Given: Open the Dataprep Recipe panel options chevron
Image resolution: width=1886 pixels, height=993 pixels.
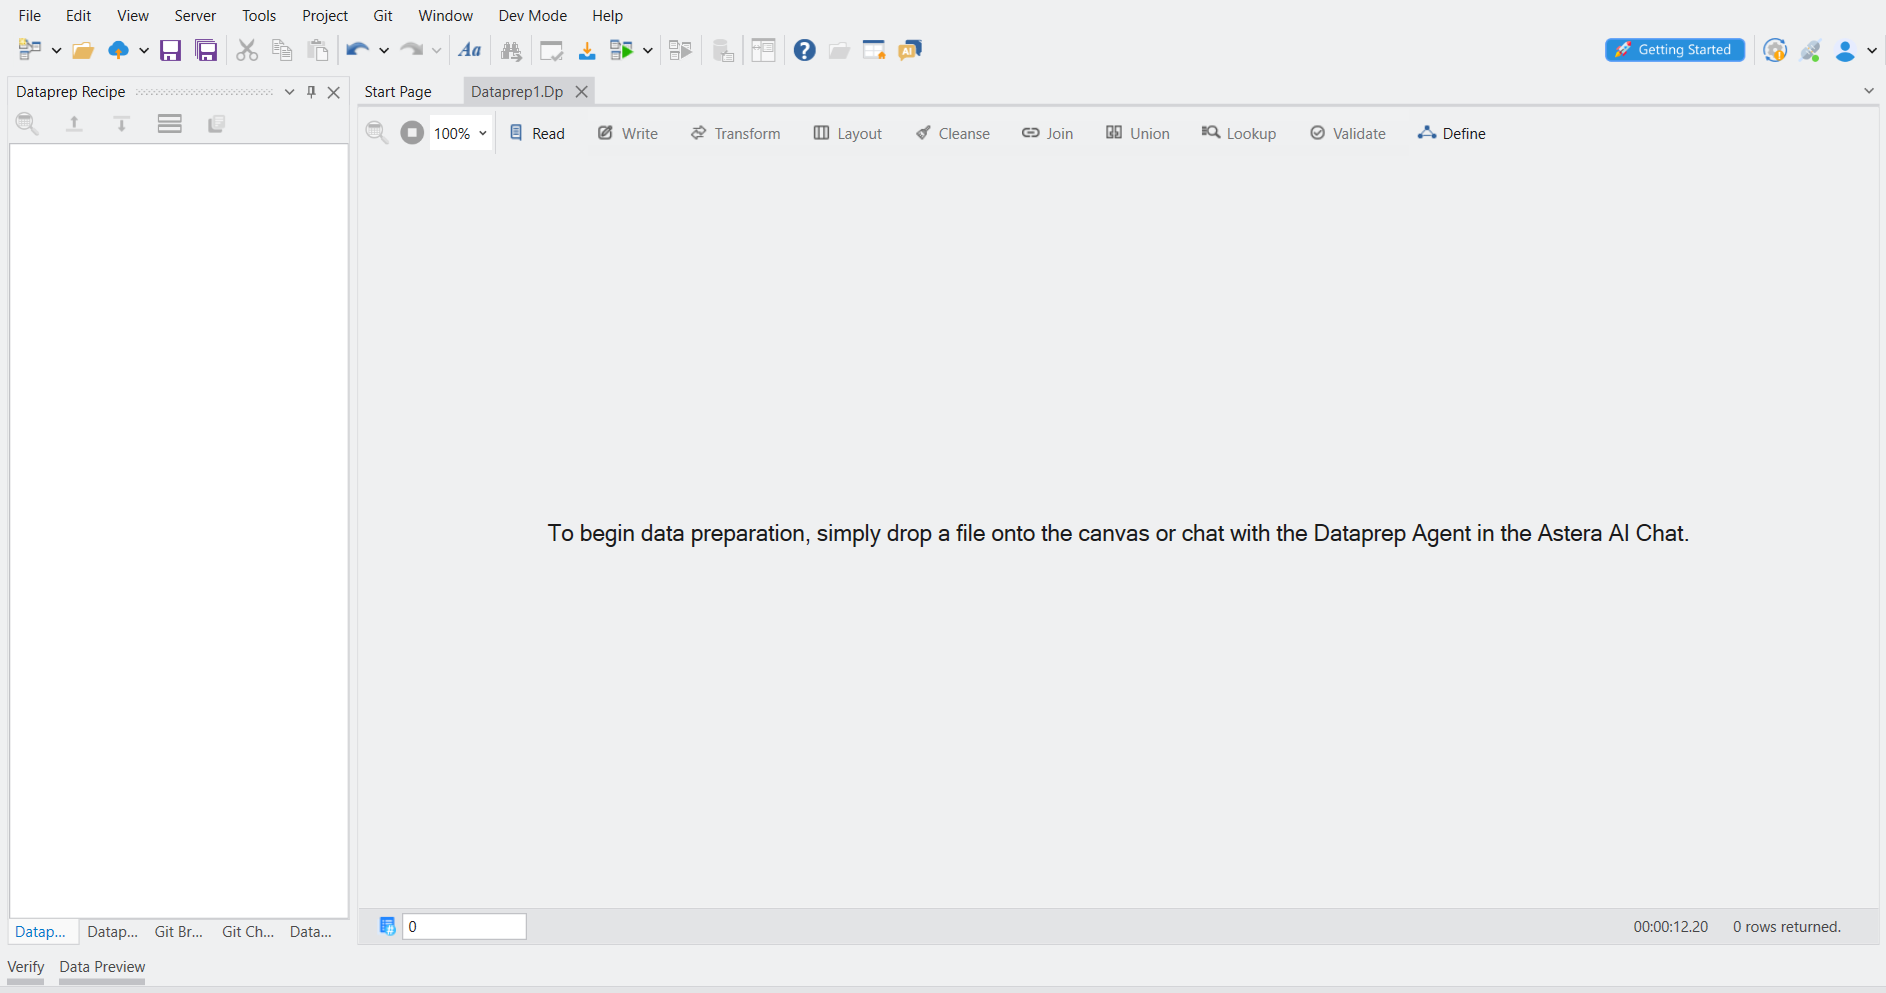Looking at the screenshot, I should pyautogui.click(x=289, y=92).
